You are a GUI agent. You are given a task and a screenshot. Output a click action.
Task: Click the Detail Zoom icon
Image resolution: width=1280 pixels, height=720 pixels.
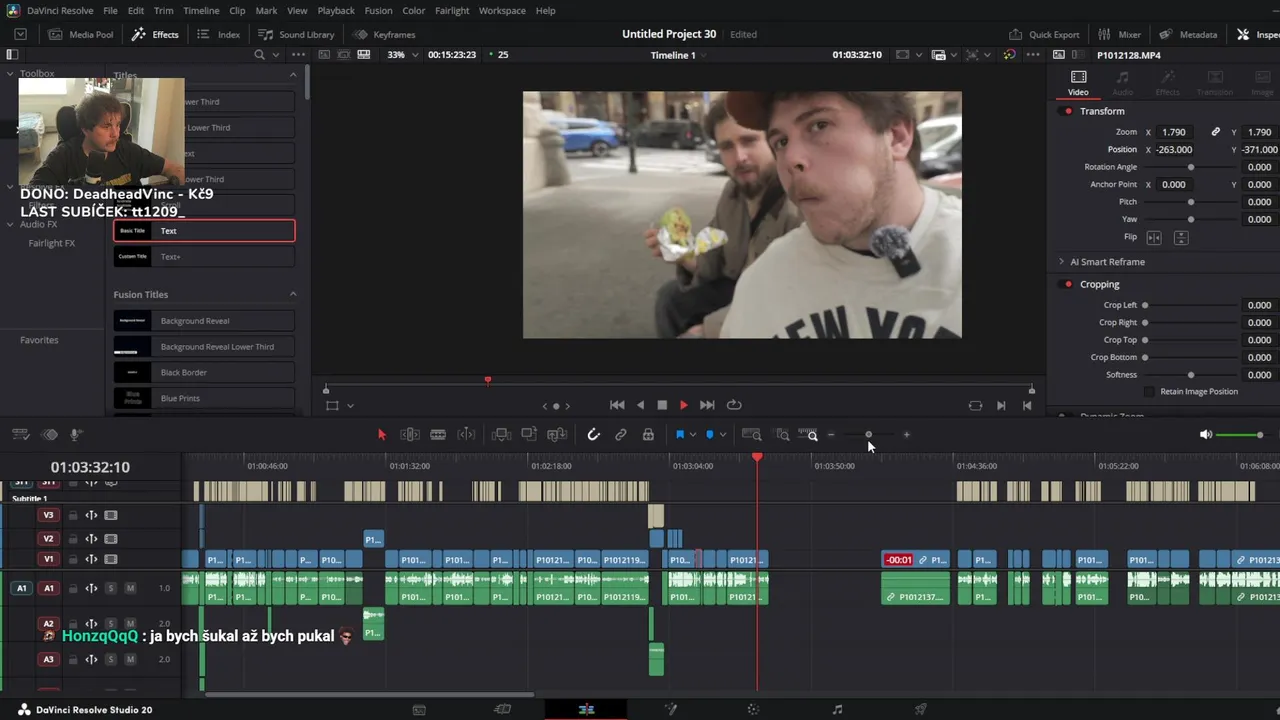click(783, 435)
